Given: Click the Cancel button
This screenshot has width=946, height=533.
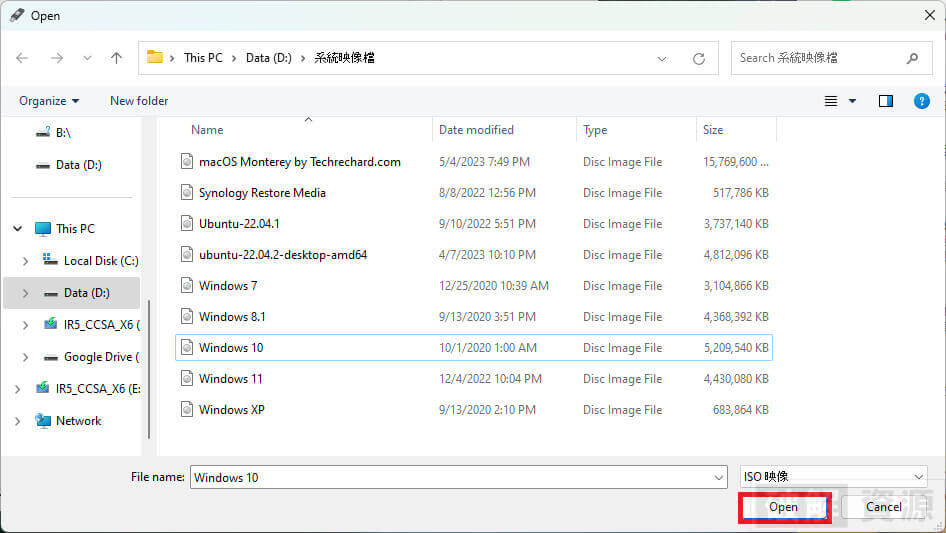Looking at the screenshot, I should [x=884, y=507].
